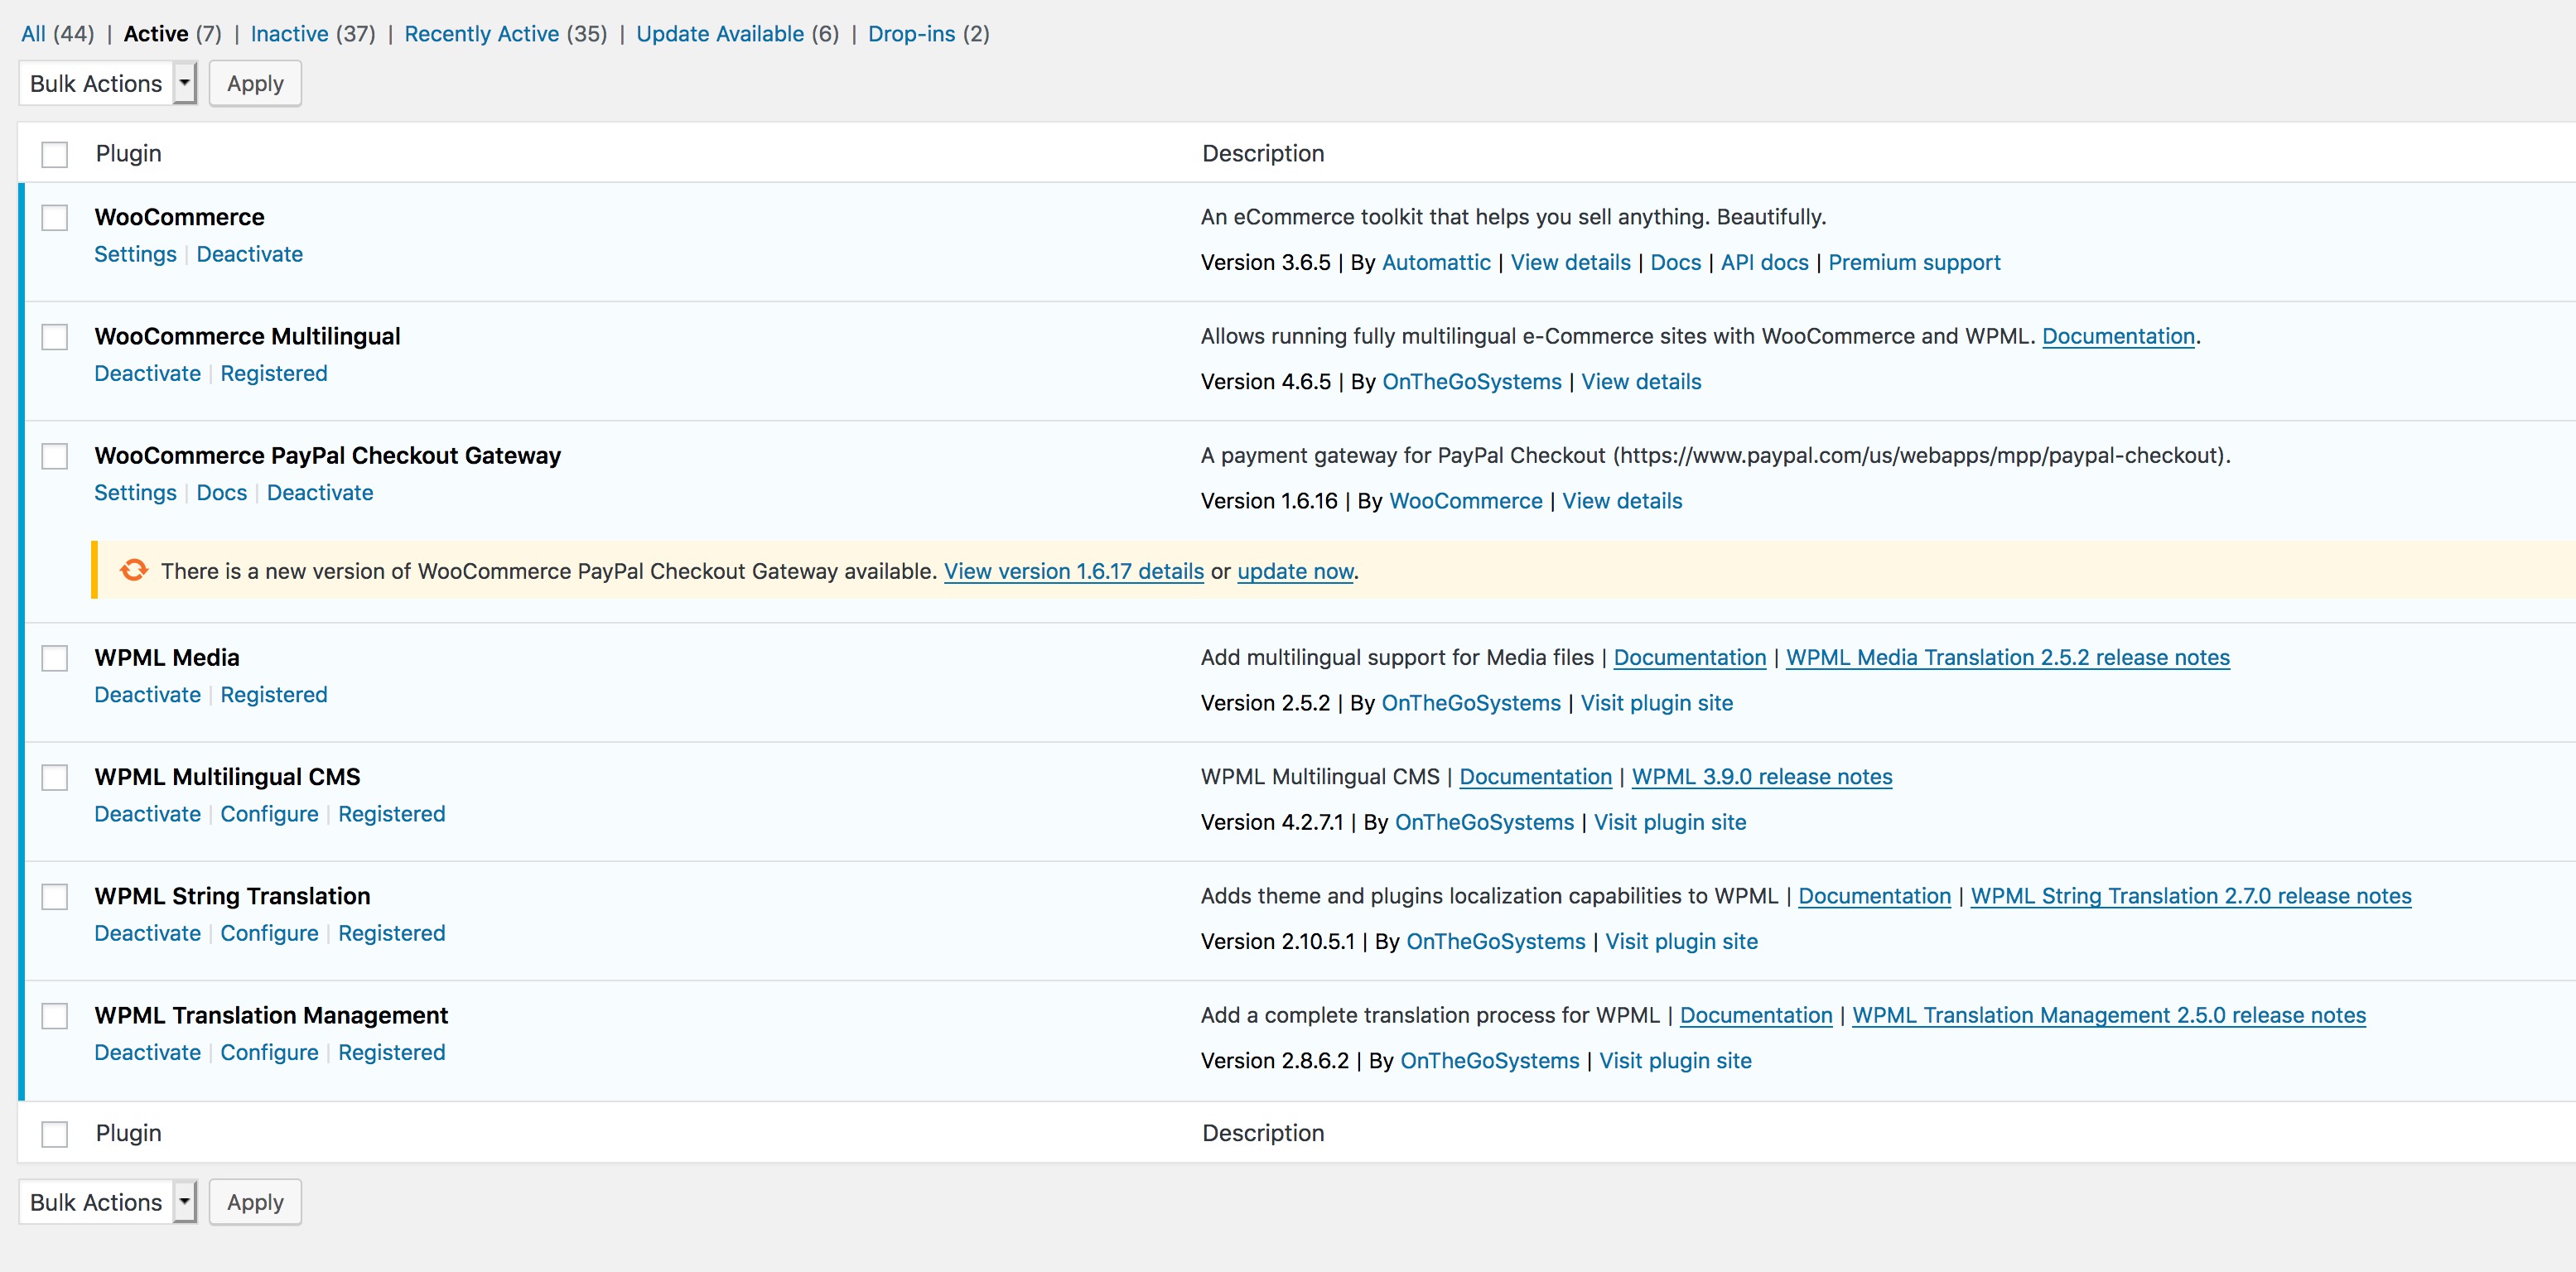The height and width of the screenshot is (1272, 2576).
Task: Visit plugin site for WPML Translation Management
Action: click(x=1675, y=1061)
